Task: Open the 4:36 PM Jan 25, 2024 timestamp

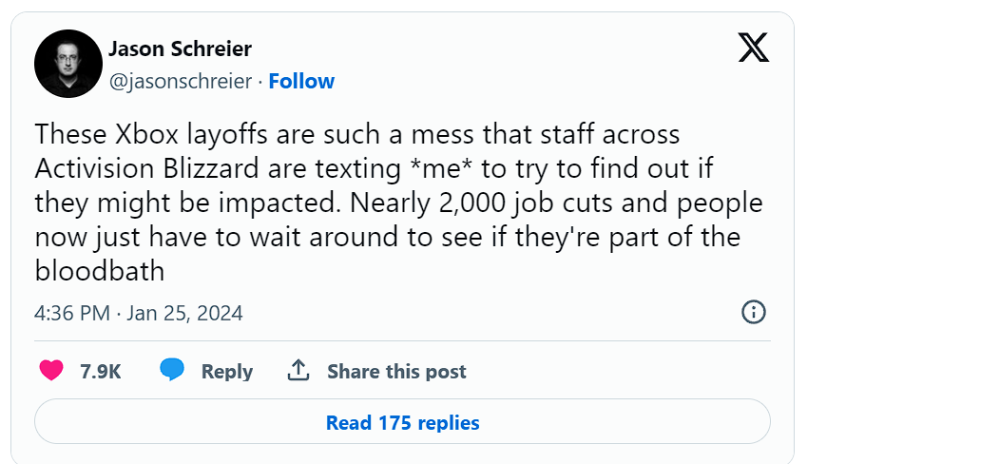Action: 139,313
